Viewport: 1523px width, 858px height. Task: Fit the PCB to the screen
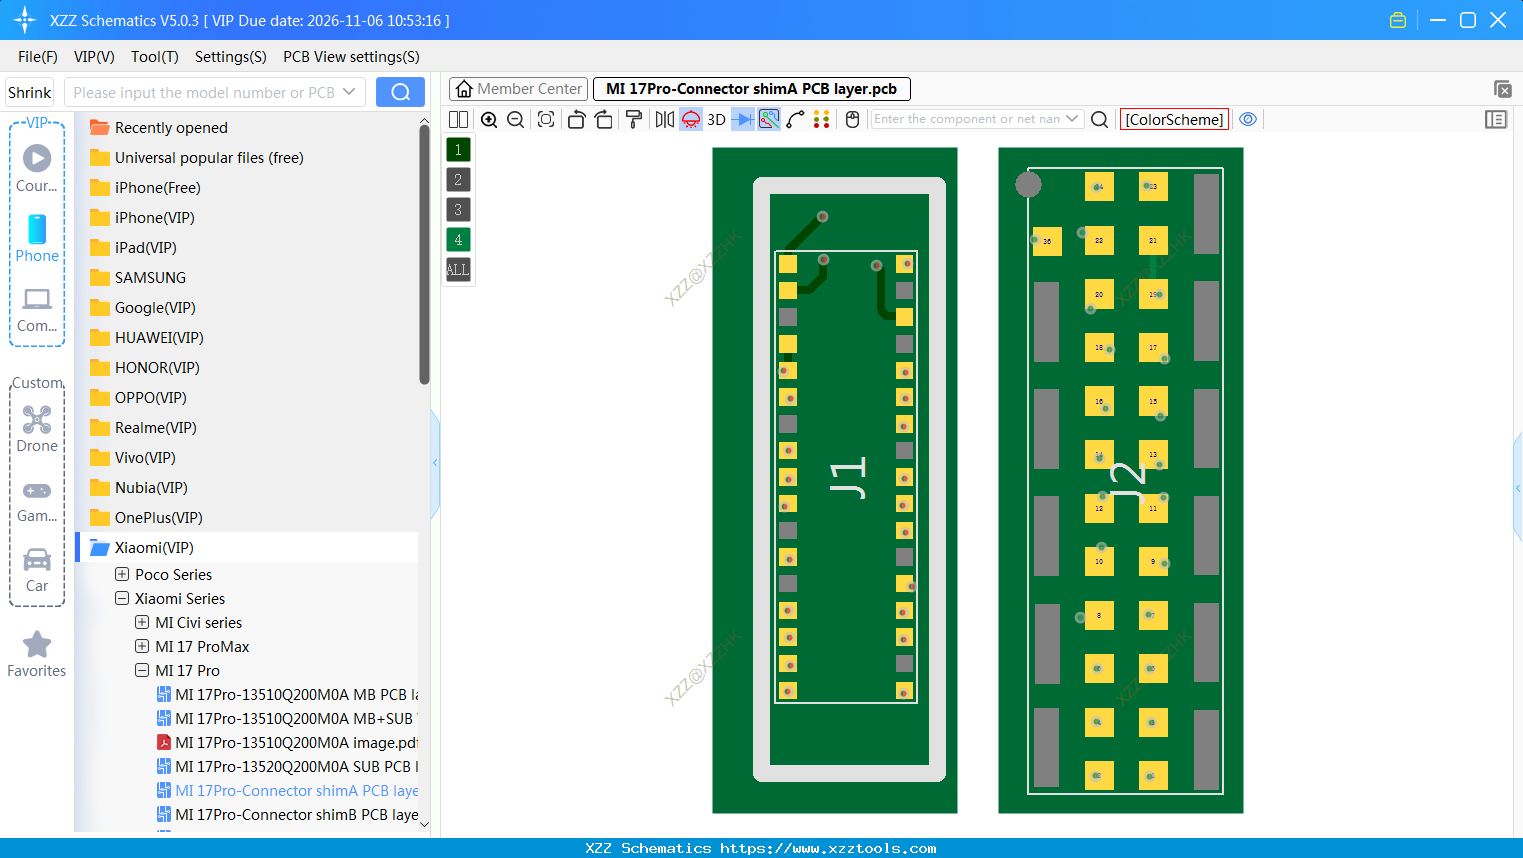tap(546, 120)
